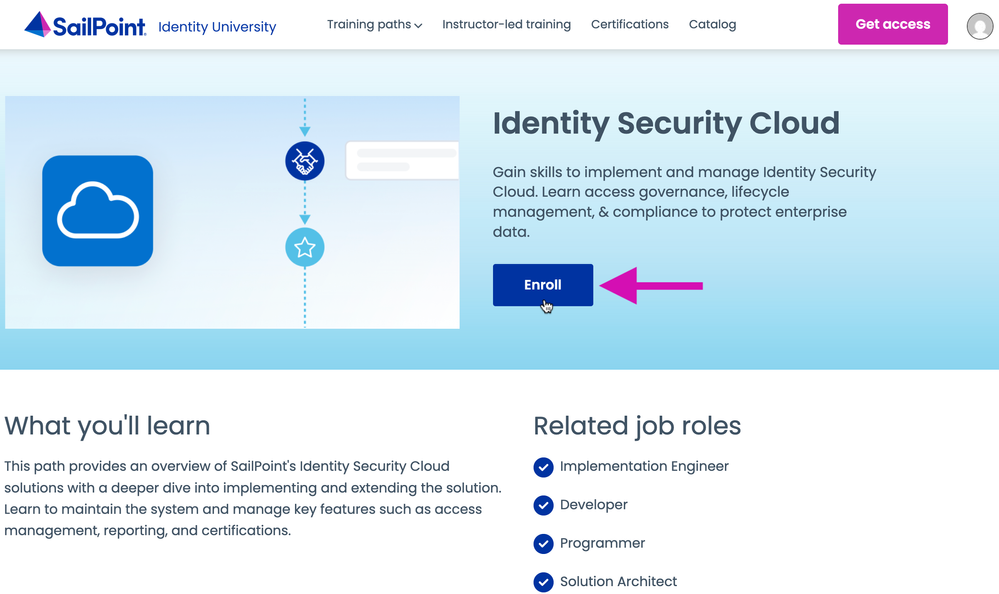
Task: Click the Enroll button
Action: pyautogui.click(x=542, y=285)
